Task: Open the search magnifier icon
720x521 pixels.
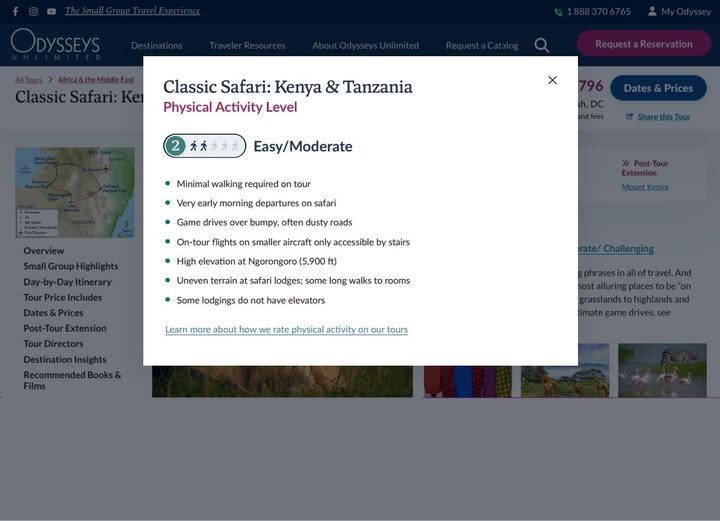Action: pyautogui.click(x=542, y=45)
